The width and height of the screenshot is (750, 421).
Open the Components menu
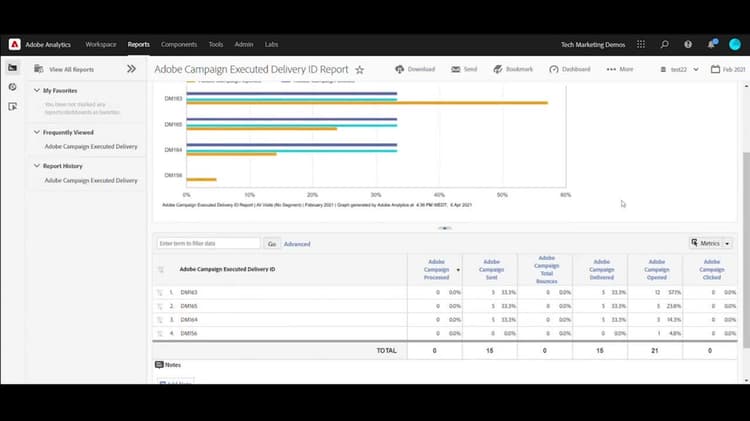point(179,44)
